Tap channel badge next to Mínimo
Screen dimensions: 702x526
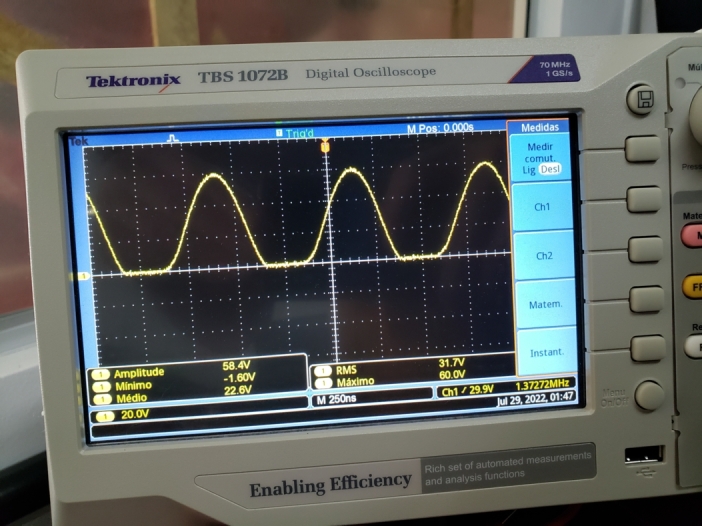pyautogui.click(x=101, y=387)
